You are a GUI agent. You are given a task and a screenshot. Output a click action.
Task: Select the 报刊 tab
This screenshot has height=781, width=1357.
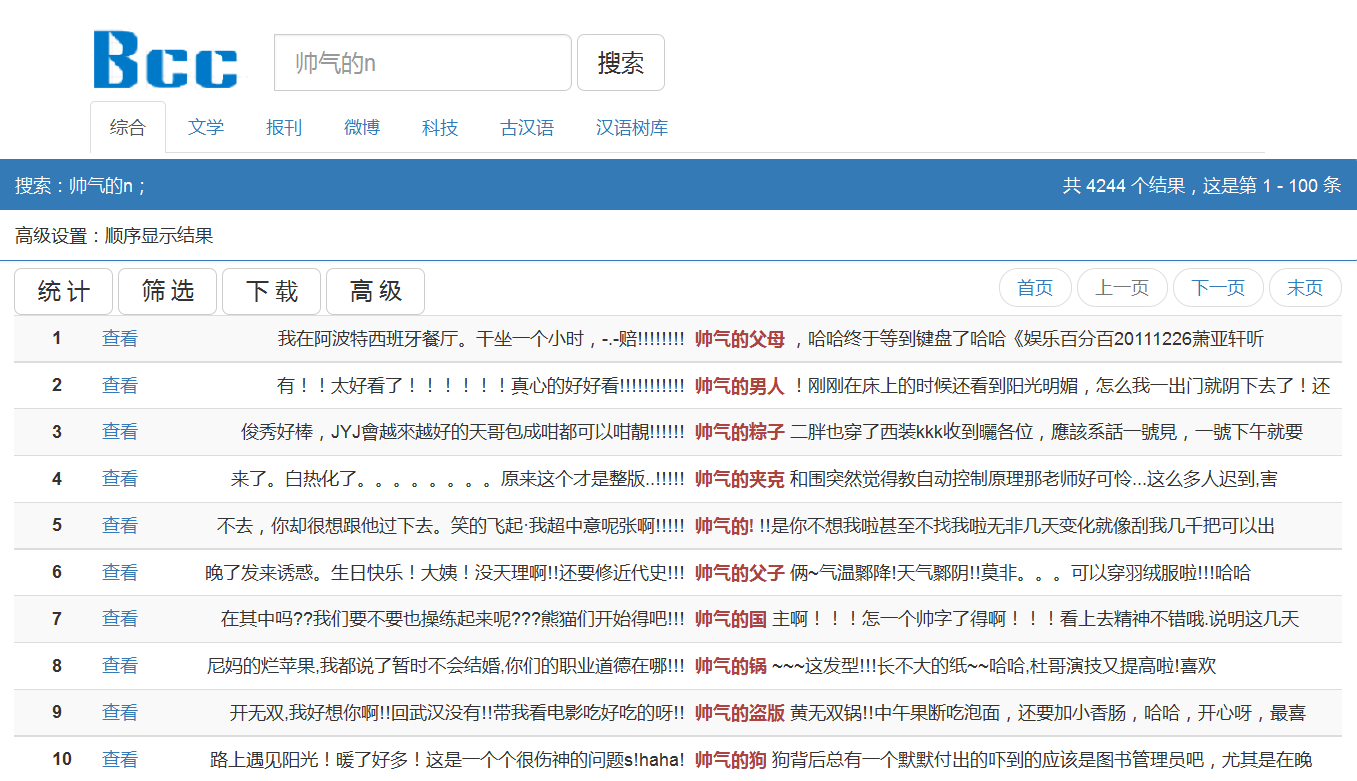pos(284,128)
